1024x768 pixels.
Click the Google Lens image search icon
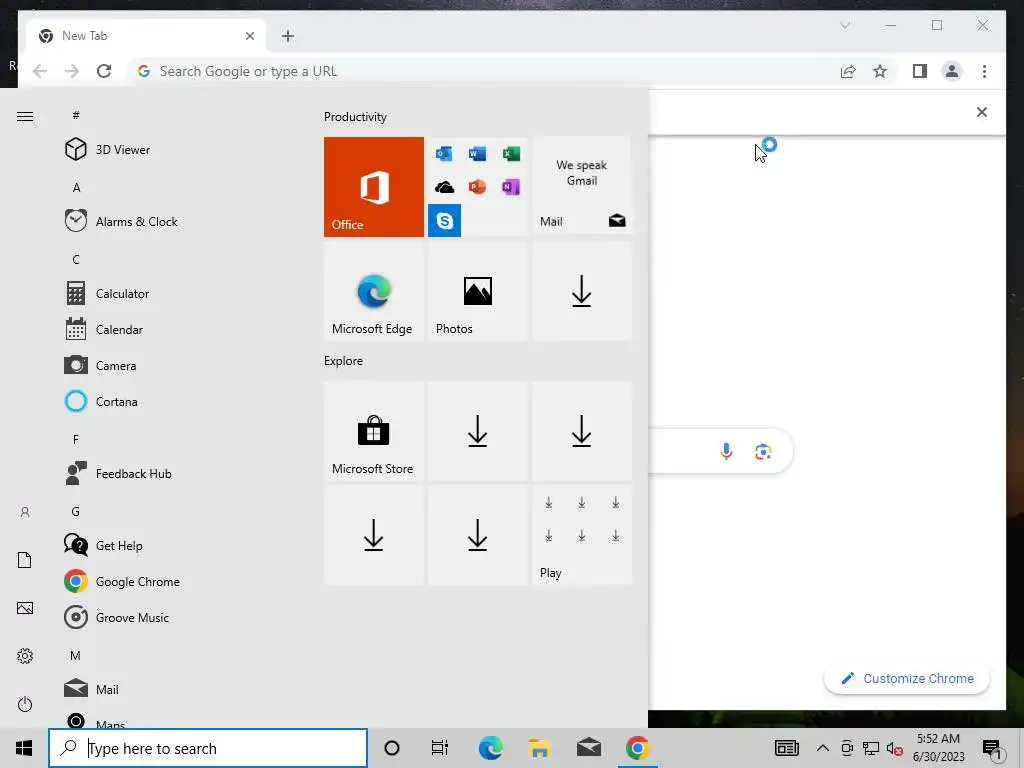point(763,451)
